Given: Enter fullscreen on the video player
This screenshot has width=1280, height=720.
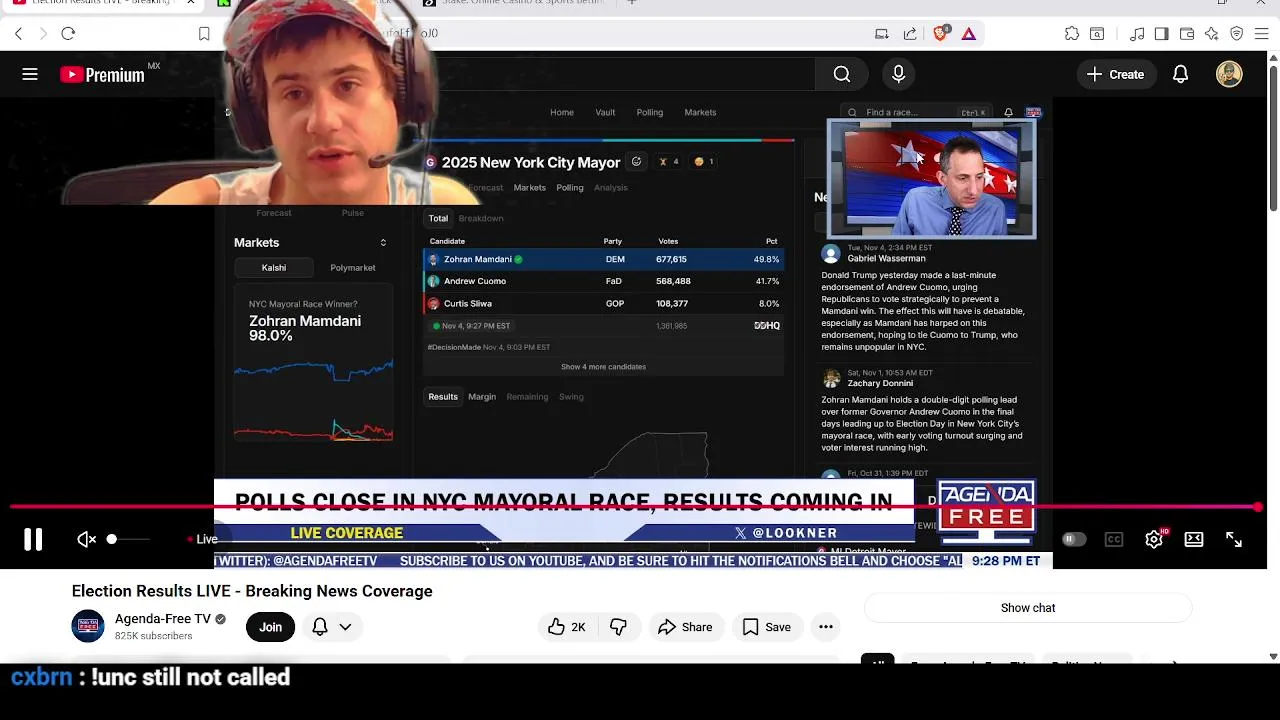Looking at the screenshot, I should tap(1234, 539).
